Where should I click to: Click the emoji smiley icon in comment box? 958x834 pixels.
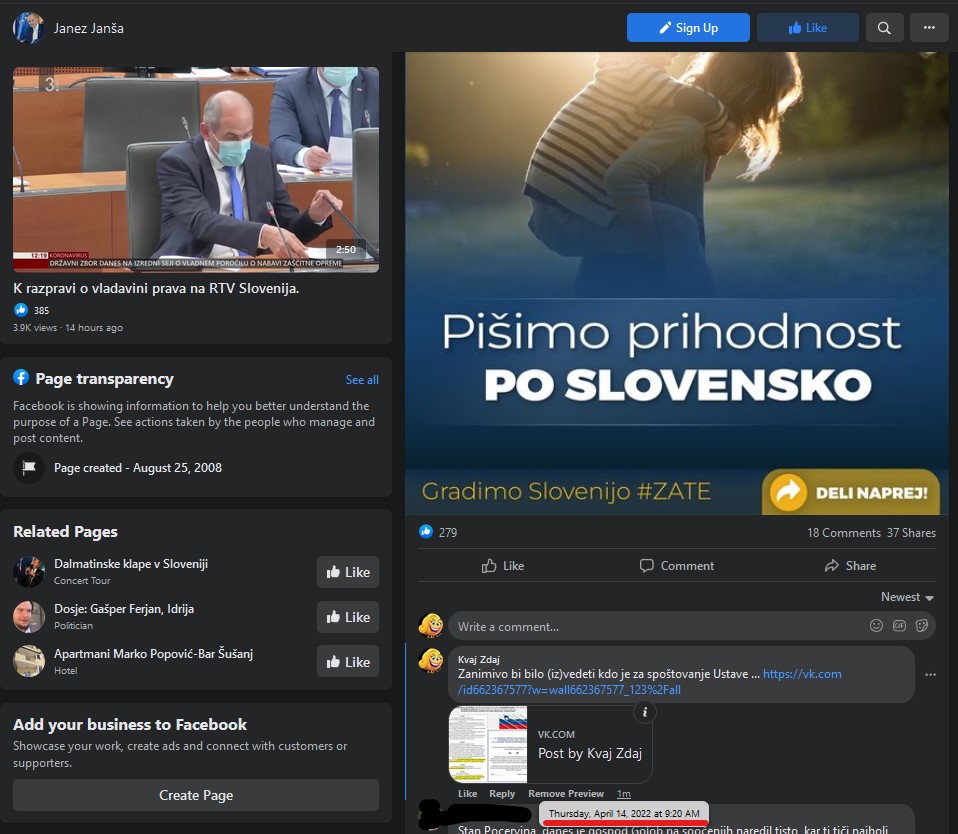(876, 626)
